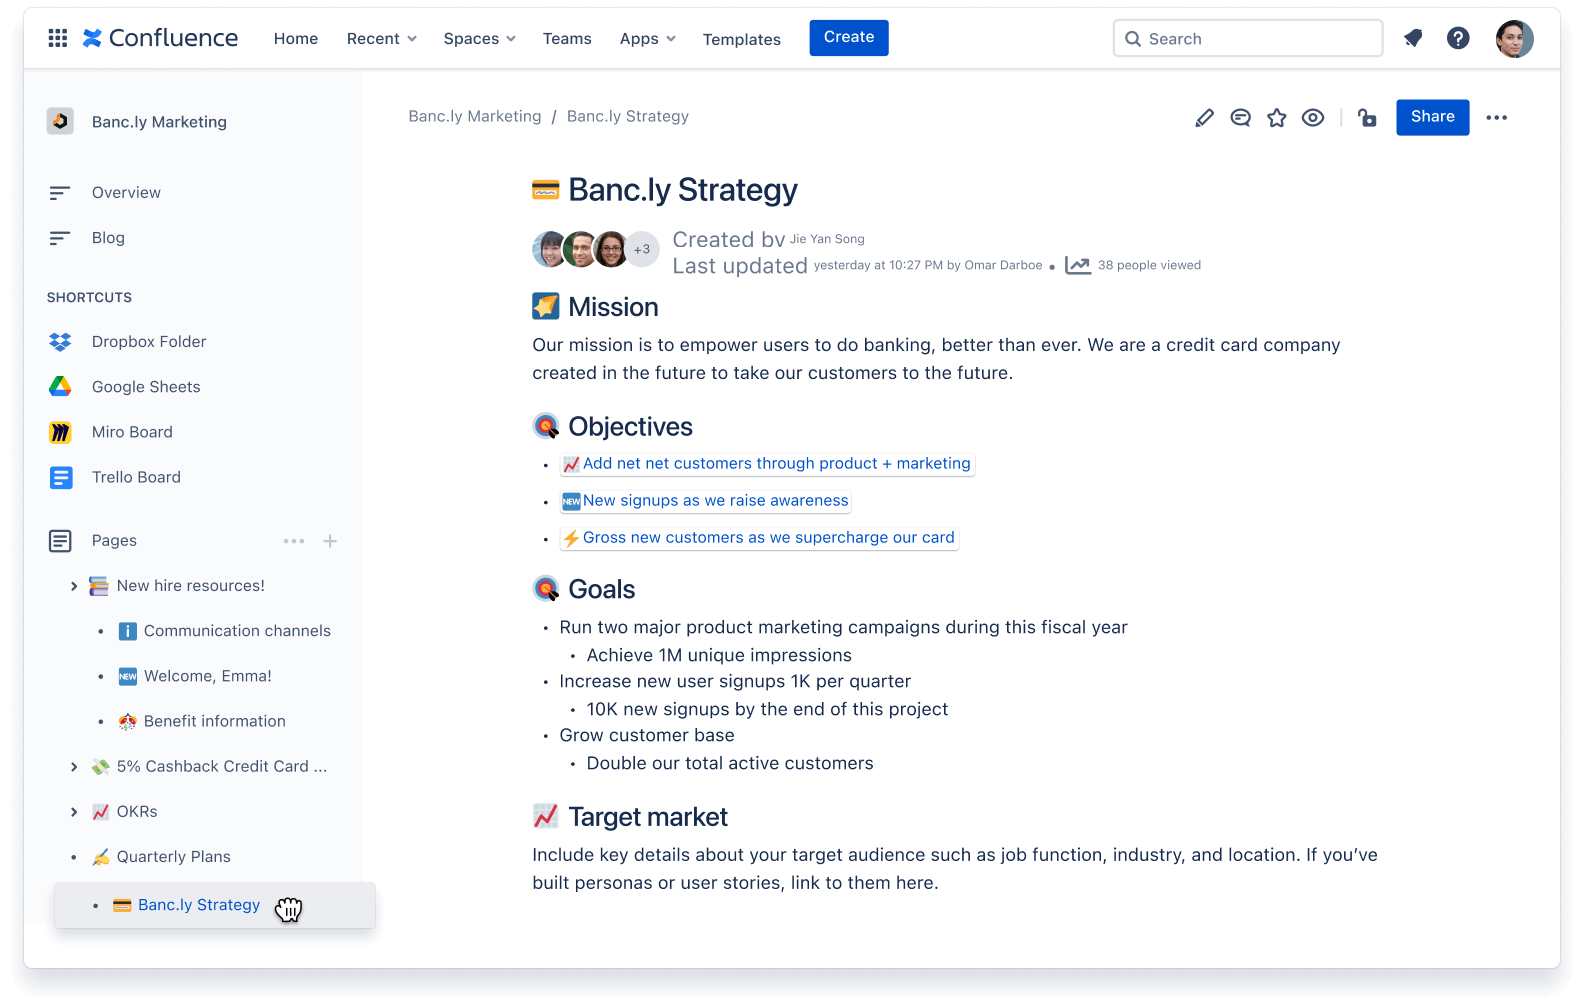This screenshot has width=1584, height=1008.
Task: Open the Recent dropdown menu
Action: pos(381,39)
